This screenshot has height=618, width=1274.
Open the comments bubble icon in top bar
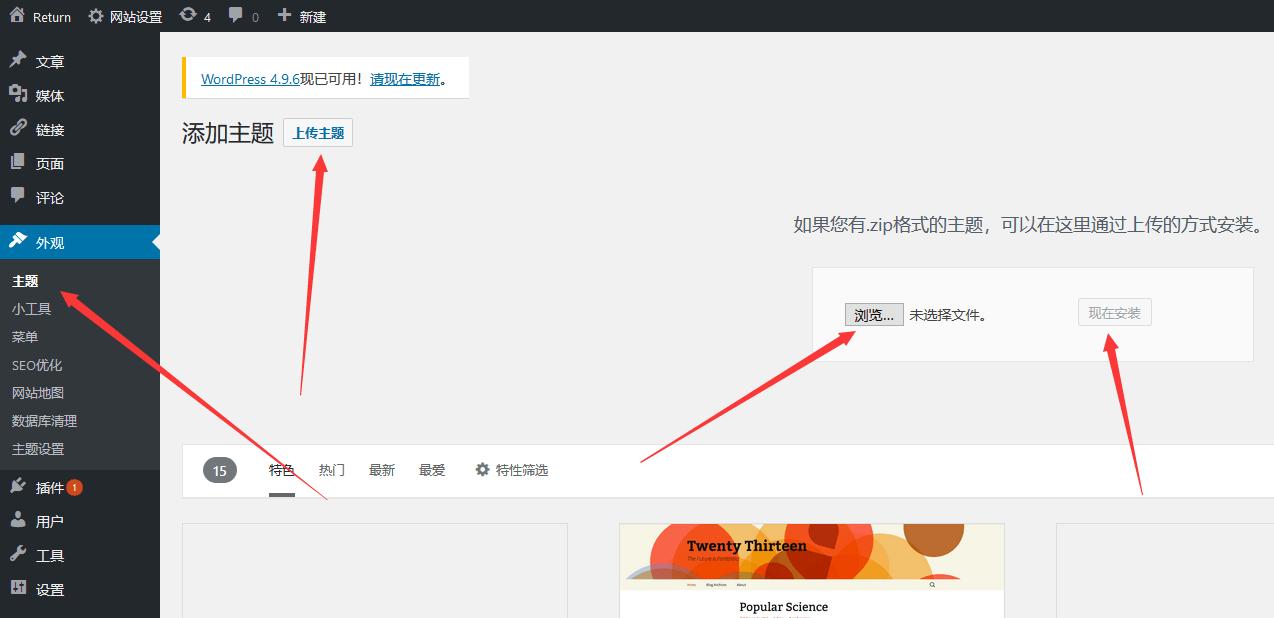pos(236,16)
